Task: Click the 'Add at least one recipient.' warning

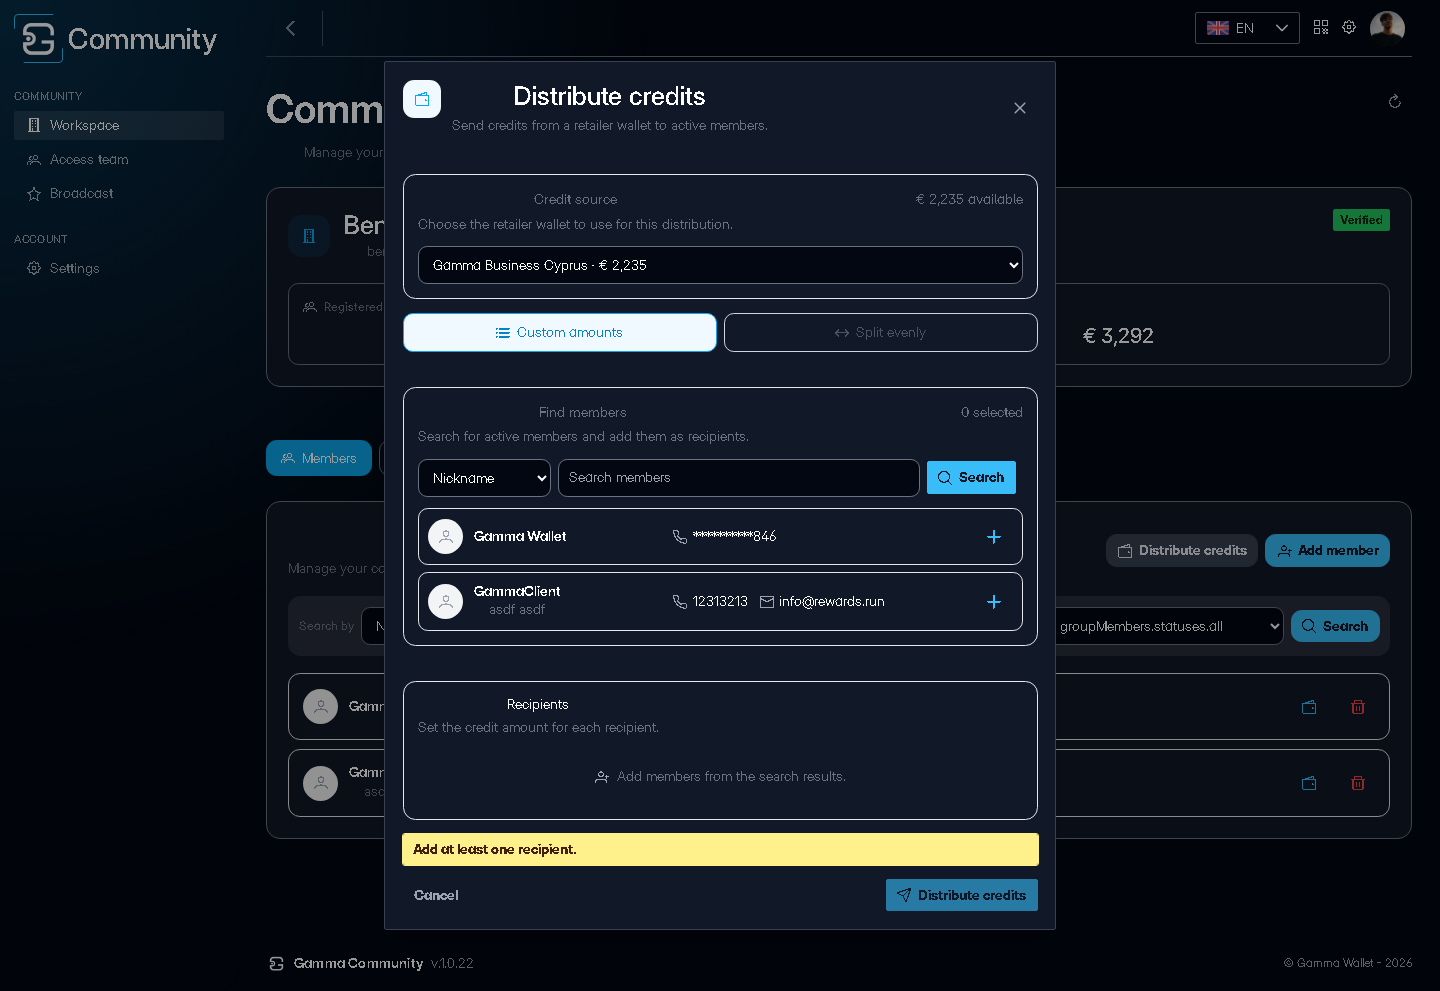Action: coord(720,850)
